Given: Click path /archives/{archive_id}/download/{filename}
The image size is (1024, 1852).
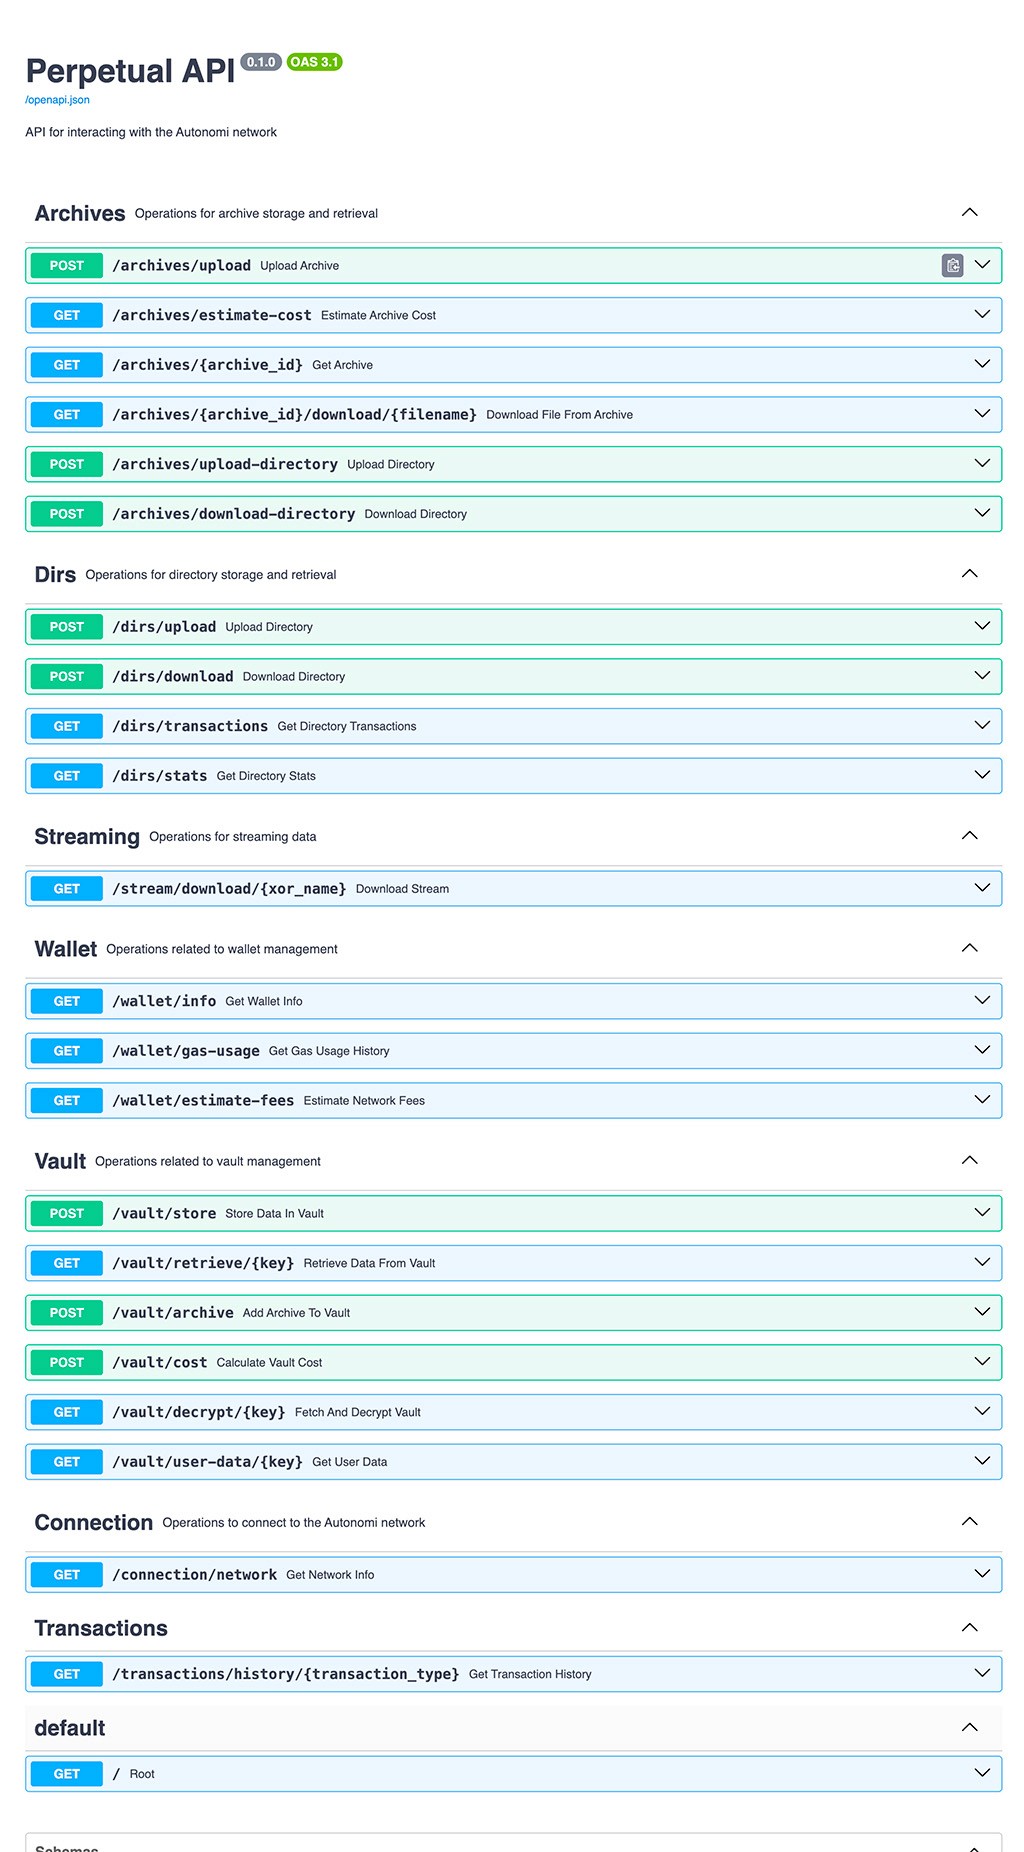Looking at the screenshot, I should point(294,414).
